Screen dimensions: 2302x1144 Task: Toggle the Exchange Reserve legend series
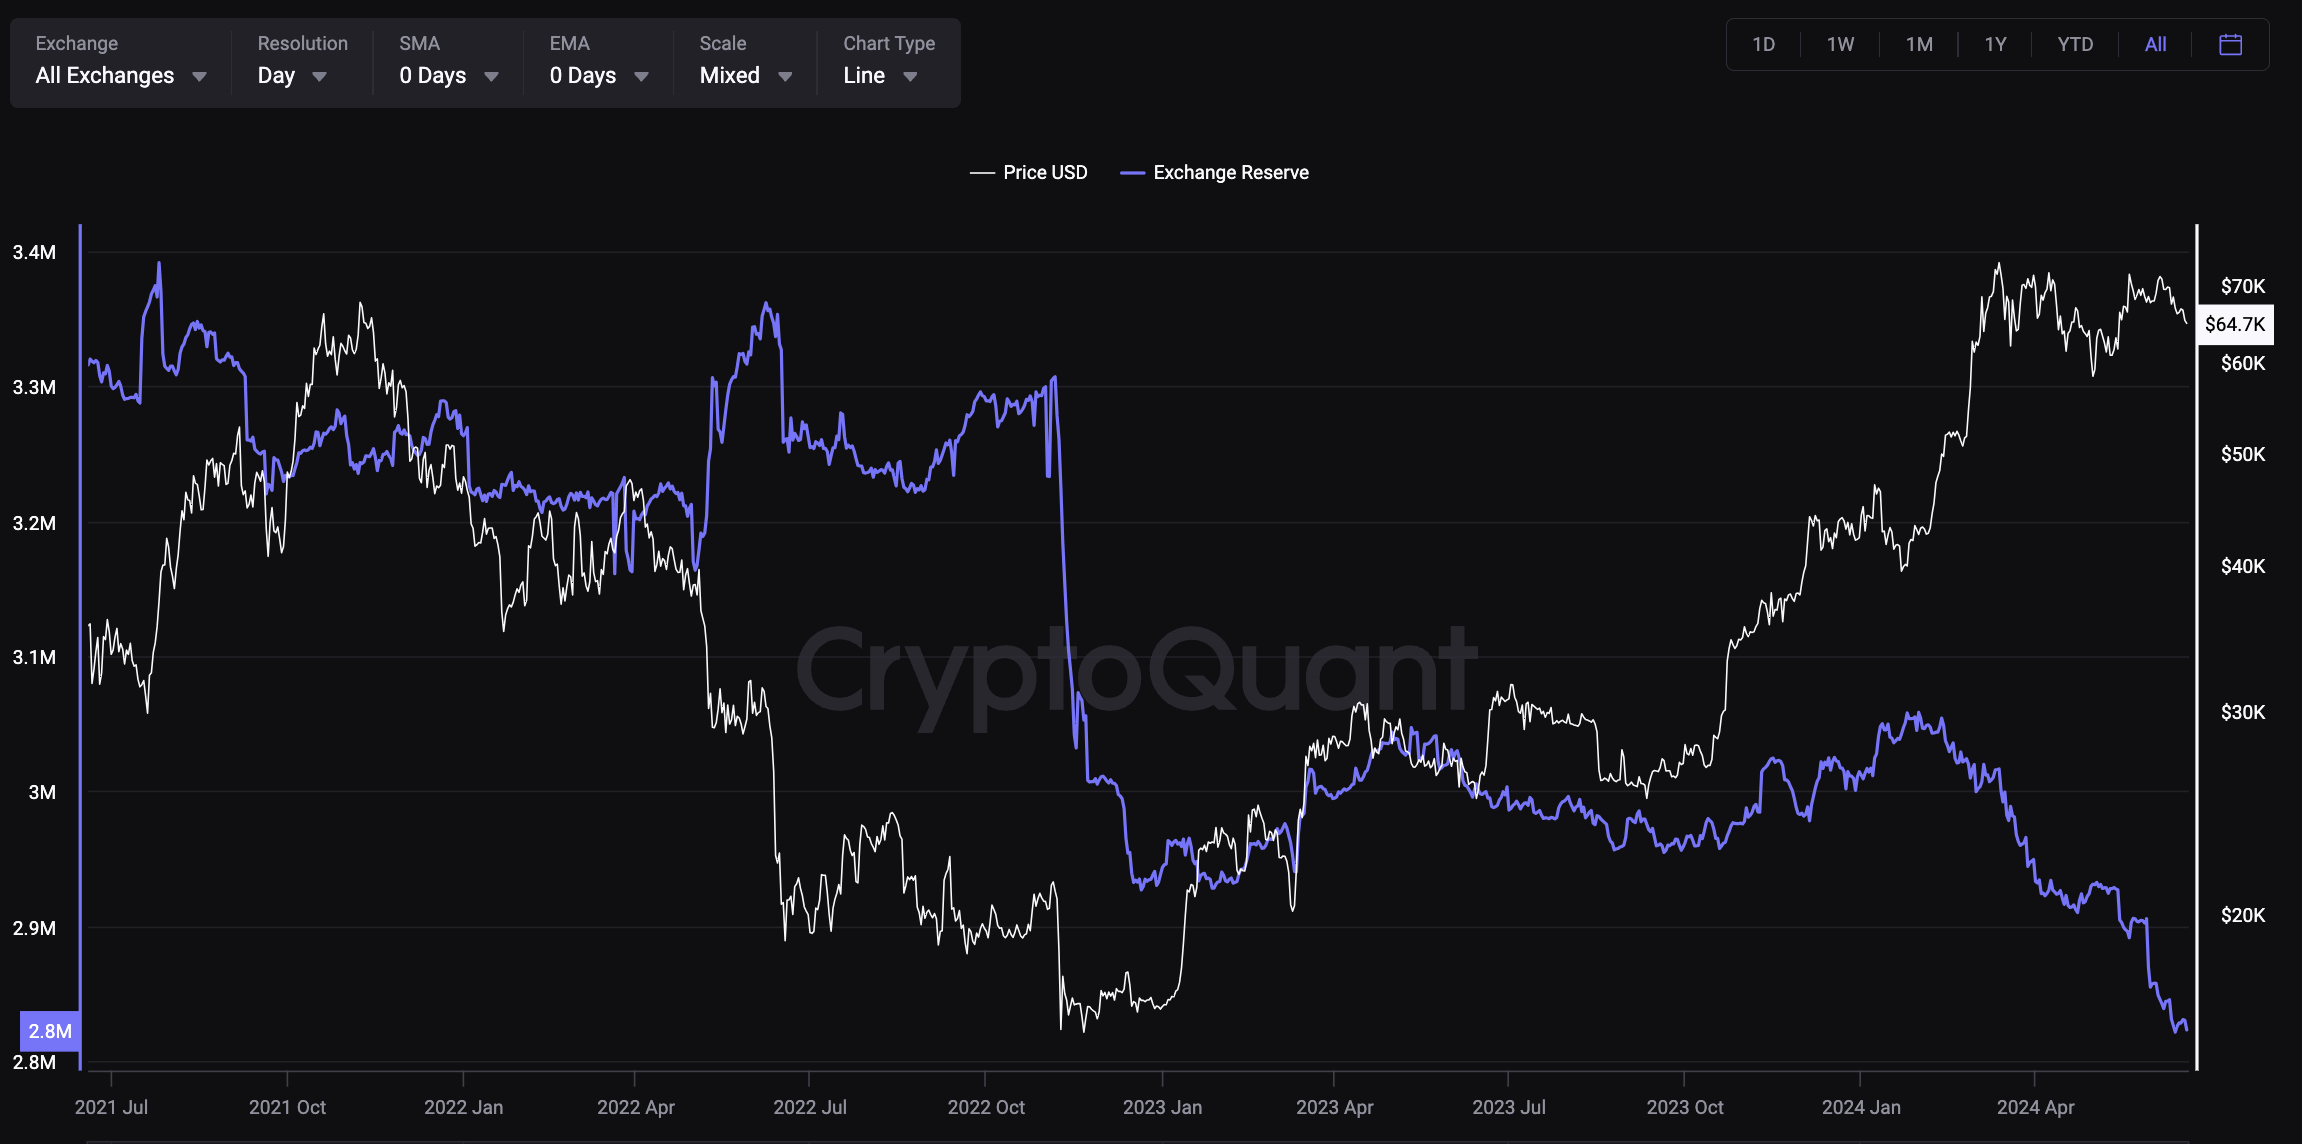[1230, 173]
